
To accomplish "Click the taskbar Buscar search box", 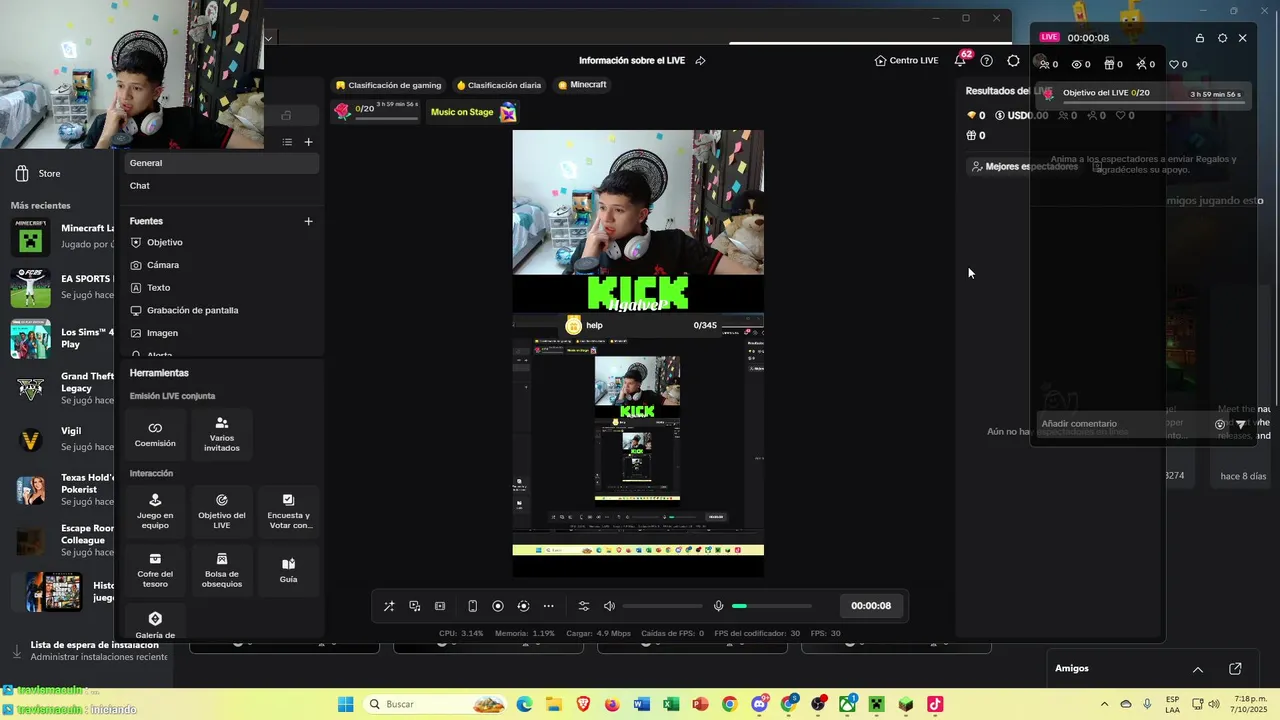I will click(x=435, y=704).
